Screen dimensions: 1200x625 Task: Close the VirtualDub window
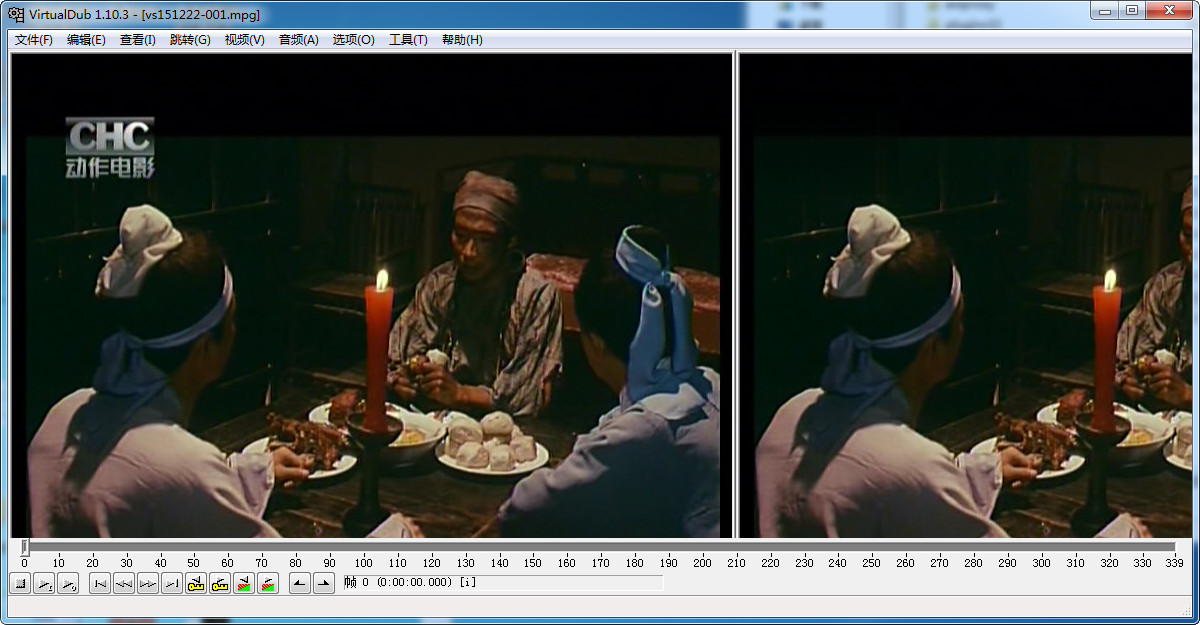point(1168,11)
